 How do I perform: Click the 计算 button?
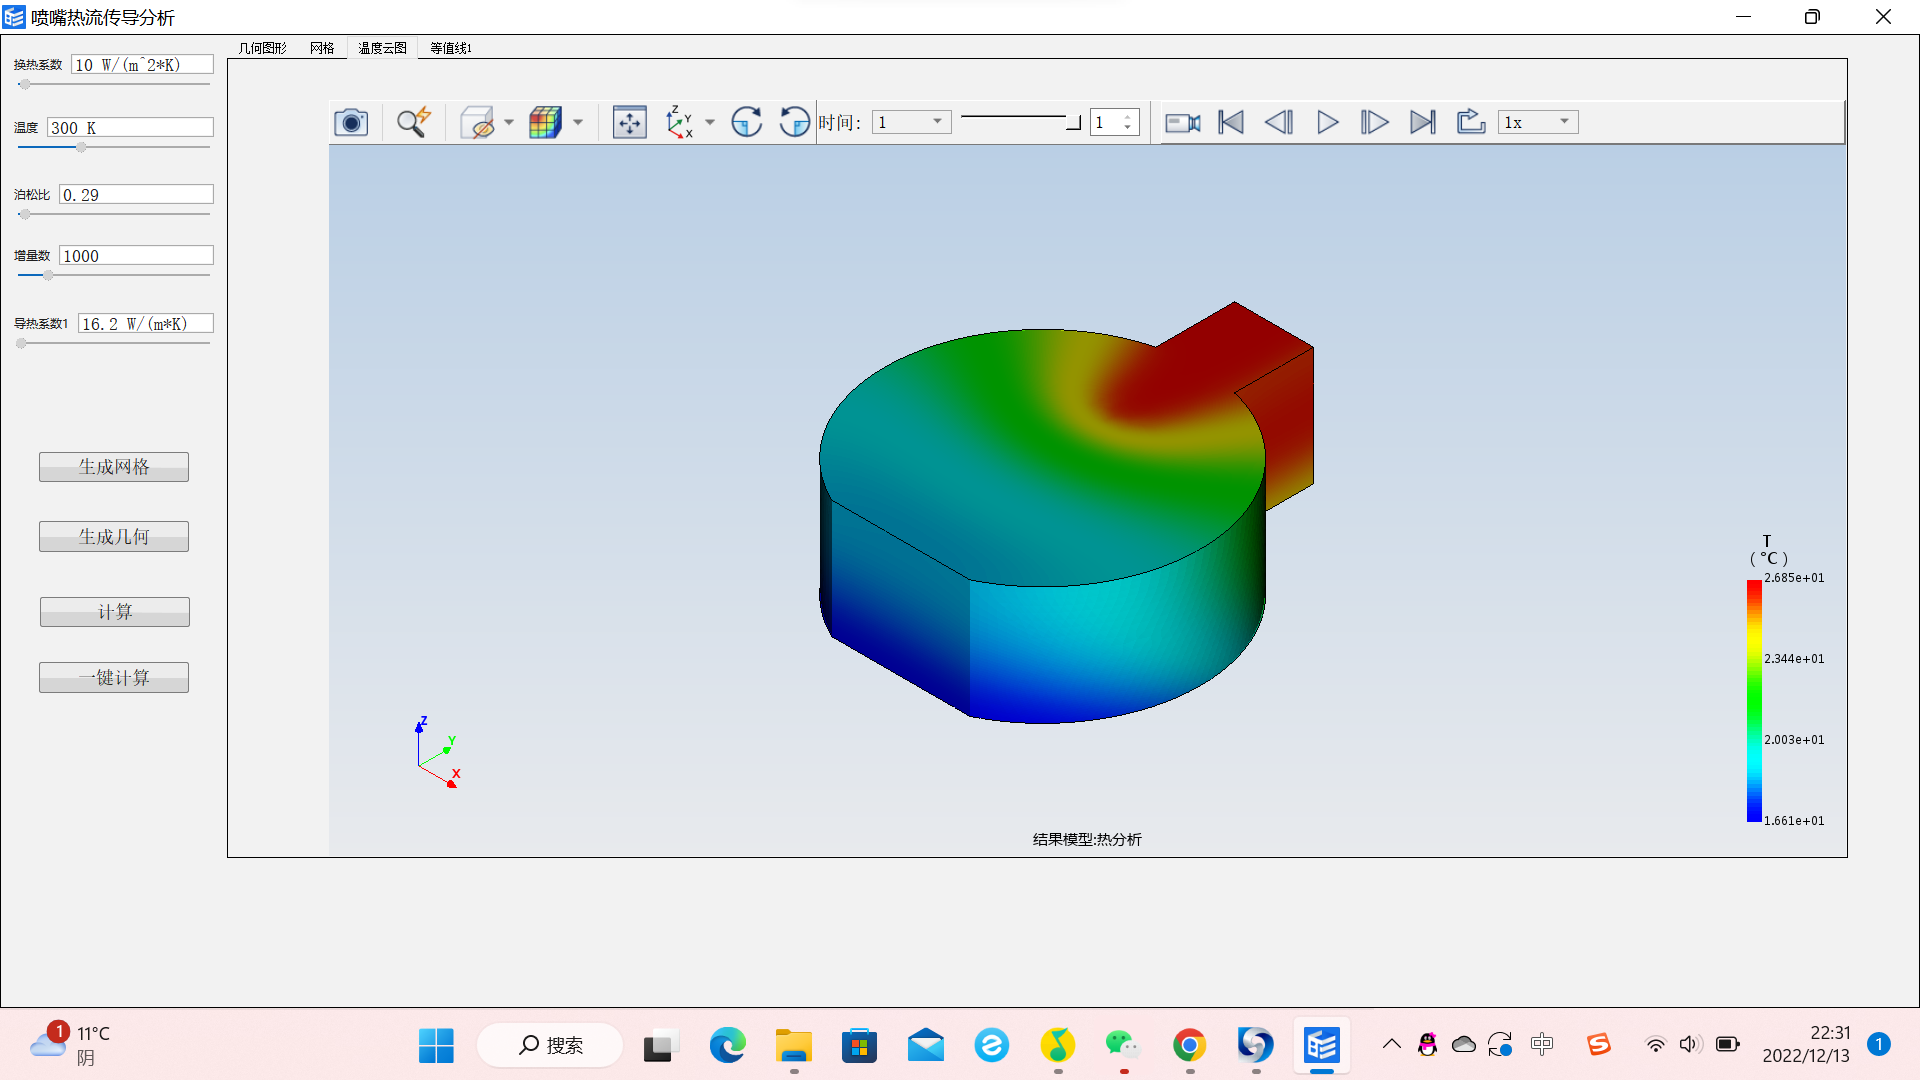(115, 612)
